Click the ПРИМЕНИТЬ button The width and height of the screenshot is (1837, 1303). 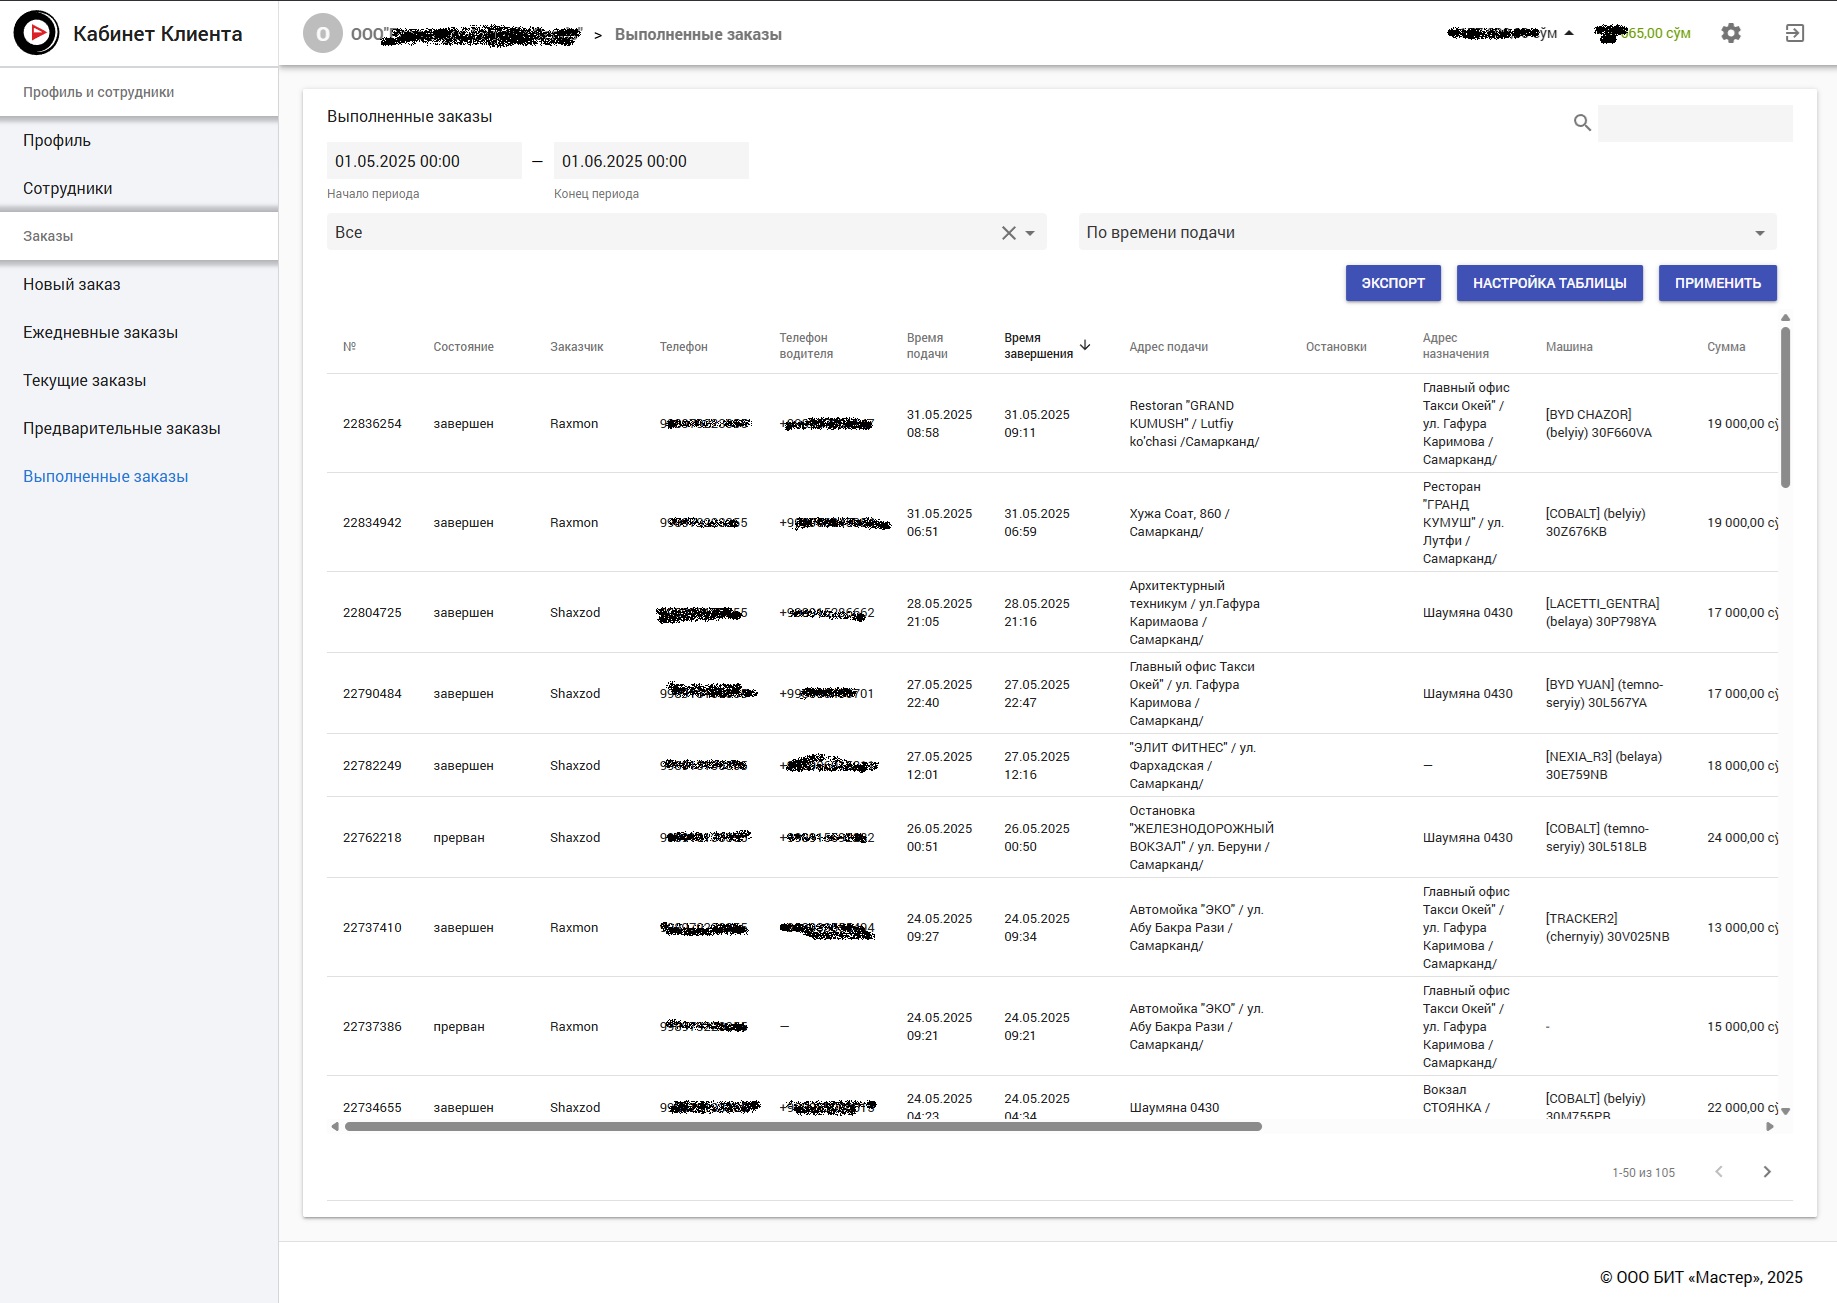click(1717, 283)
